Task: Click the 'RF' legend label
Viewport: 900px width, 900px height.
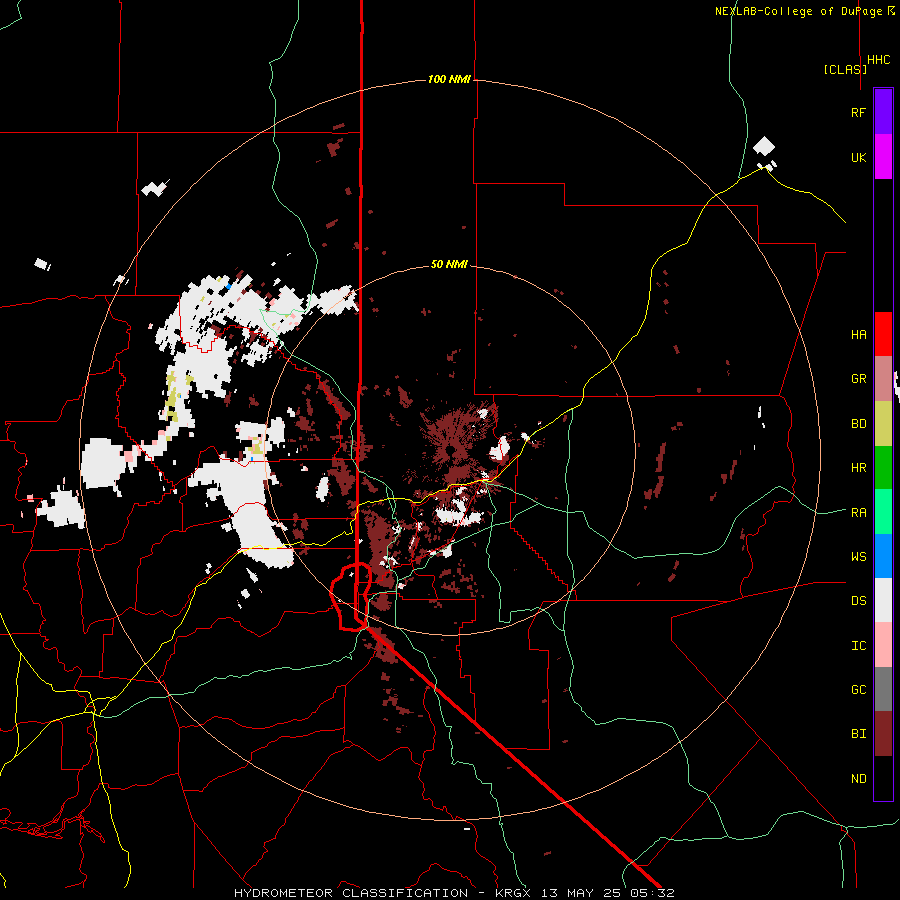Action: coord(858,112)
